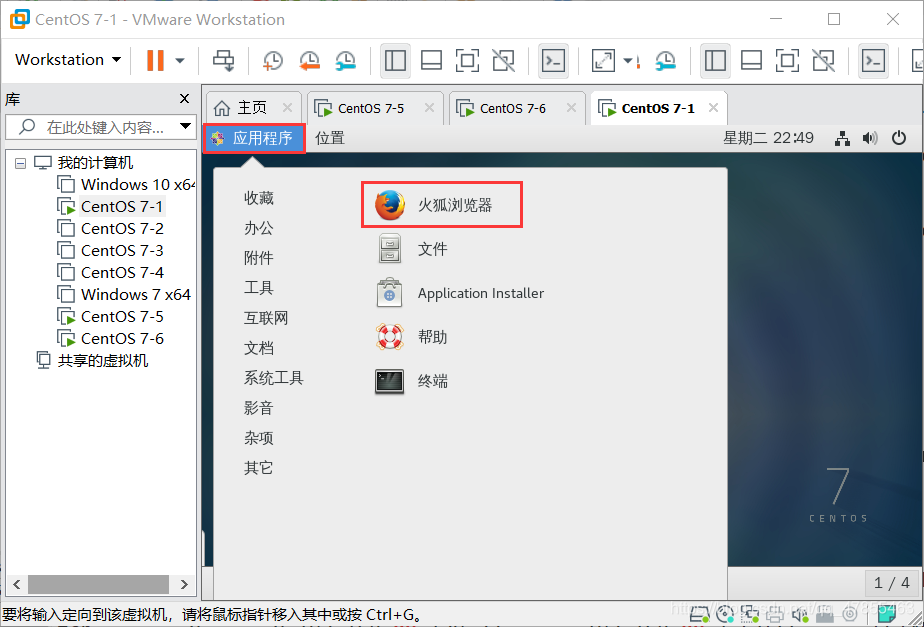This screenshot has width=924, height=627.
Task: Select the 杂项 sundry category
Action: pyautogui.click(x=259, y=438)
